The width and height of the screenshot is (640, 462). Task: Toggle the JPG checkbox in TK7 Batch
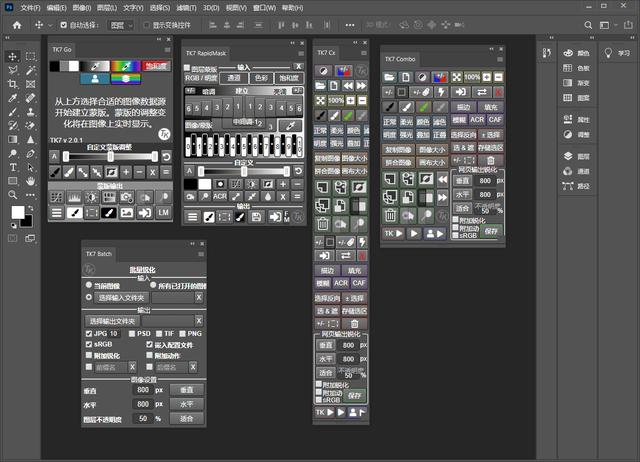[x=89, y=333]
